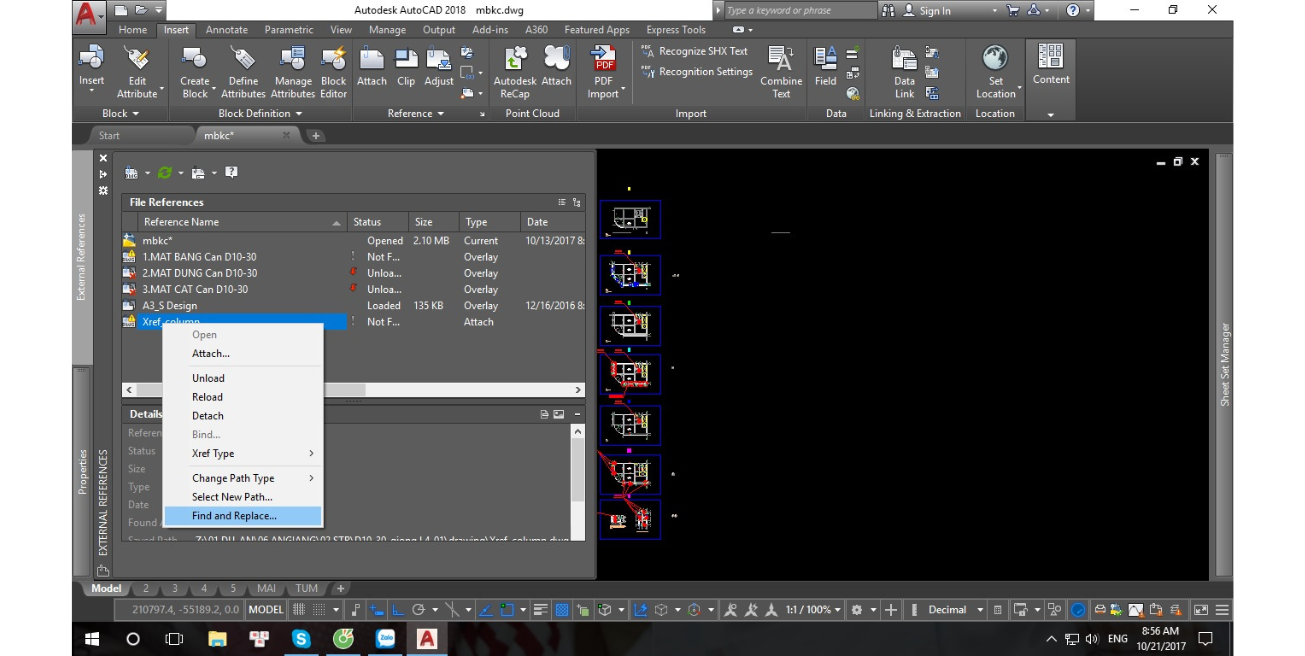Click Recognize SHX Text

695,52
